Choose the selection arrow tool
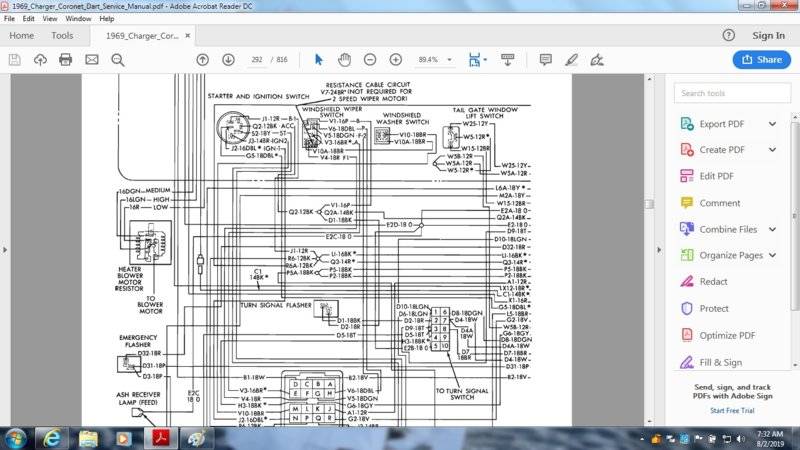Screen dimensions: 800x450 pyautogui.click(x=319, y=60)
